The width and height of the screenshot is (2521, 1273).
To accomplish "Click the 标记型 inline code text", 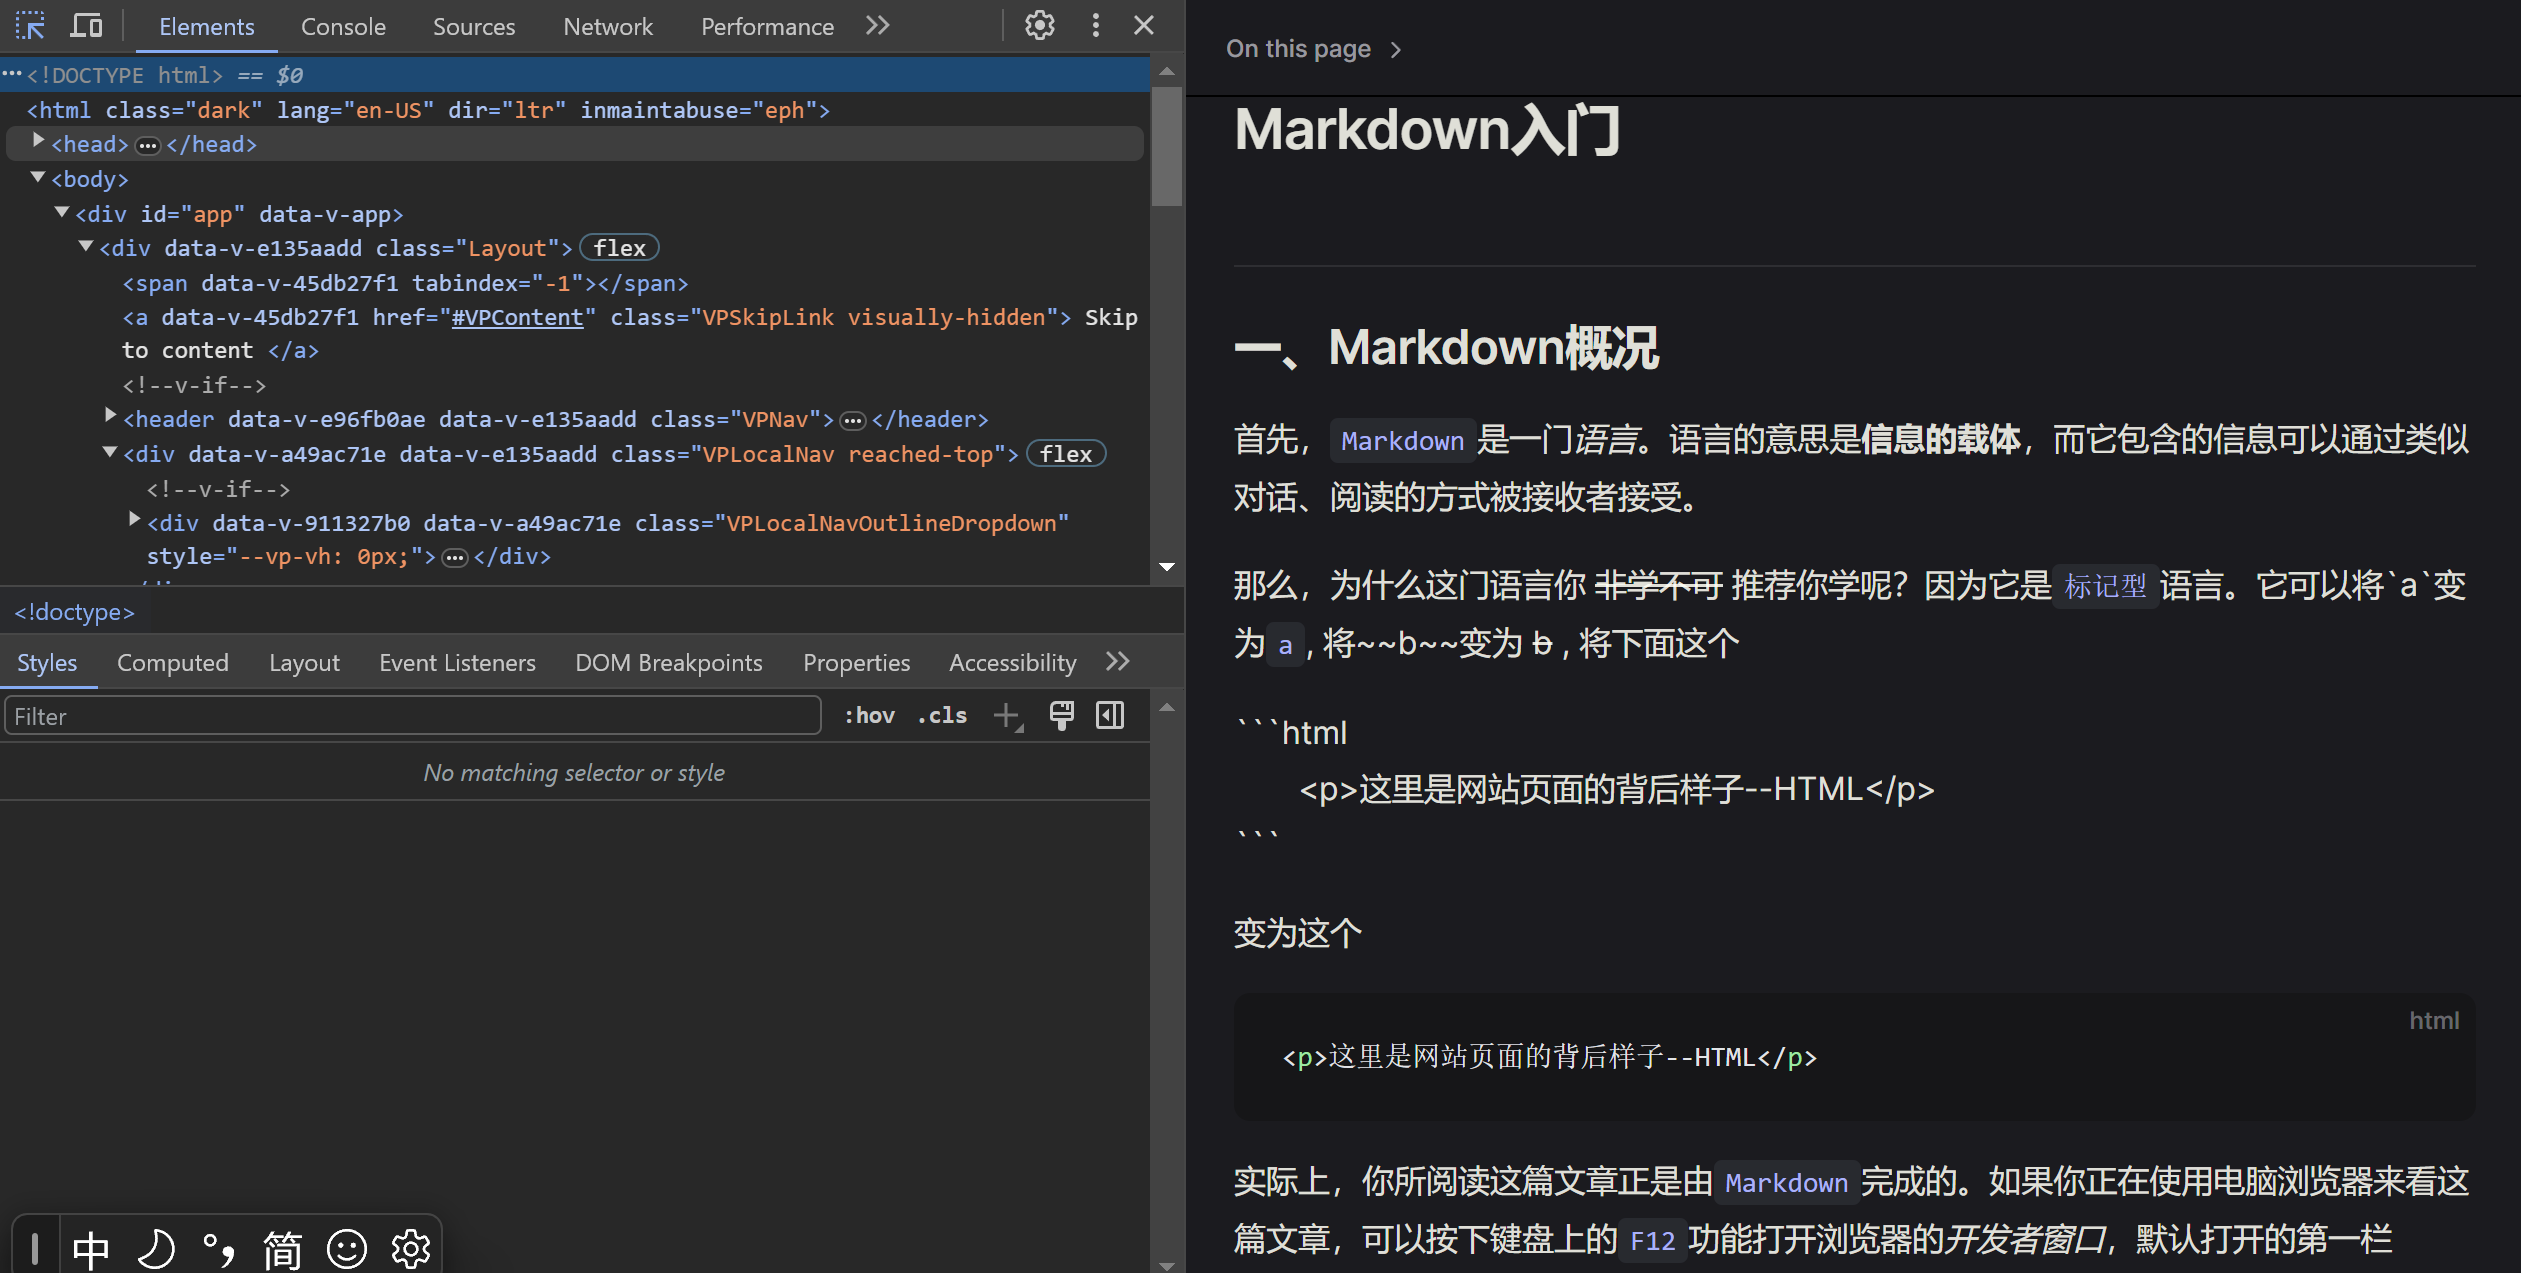I will [x=2105, y=587].
